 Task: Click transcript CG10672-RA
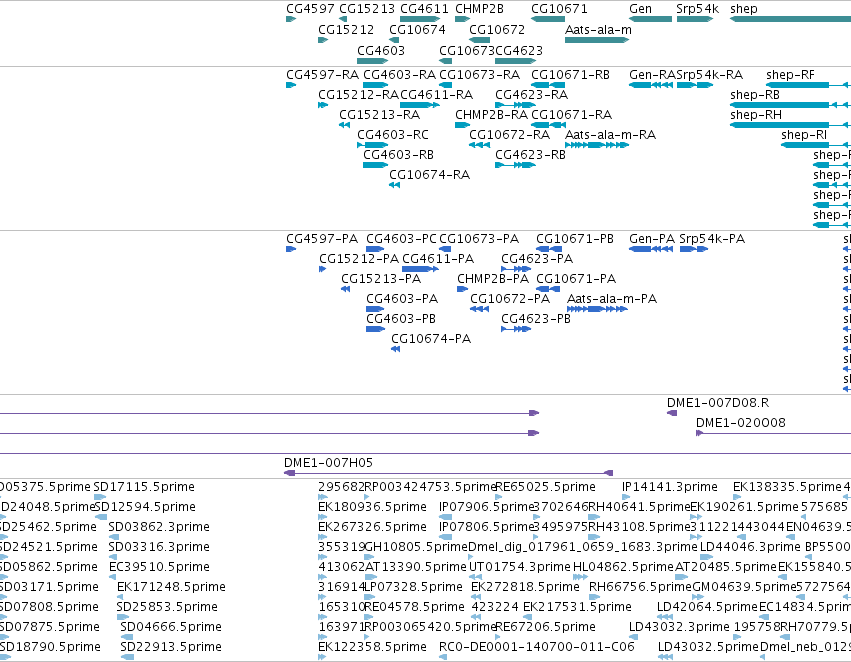pyautogui.click(x=510, y=135)
